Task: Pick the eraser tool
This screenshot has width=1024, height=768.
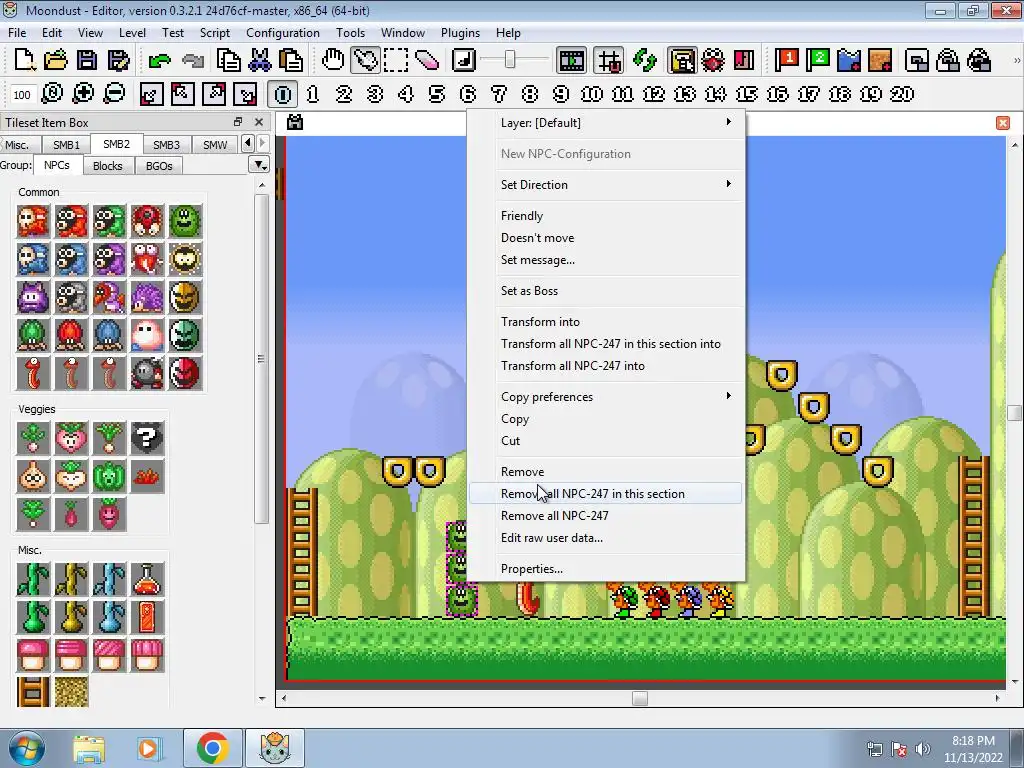Action: click(427, 61)
